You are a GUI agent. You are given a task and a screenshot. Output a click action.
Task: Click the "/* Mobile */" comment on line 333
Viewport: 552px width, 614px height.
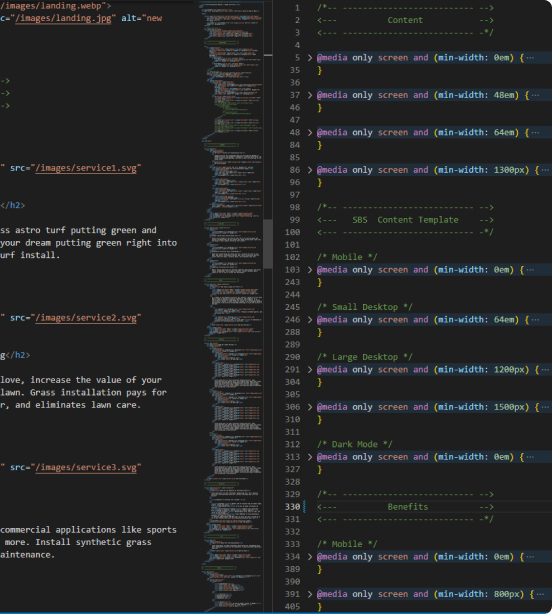coord(347,544)
